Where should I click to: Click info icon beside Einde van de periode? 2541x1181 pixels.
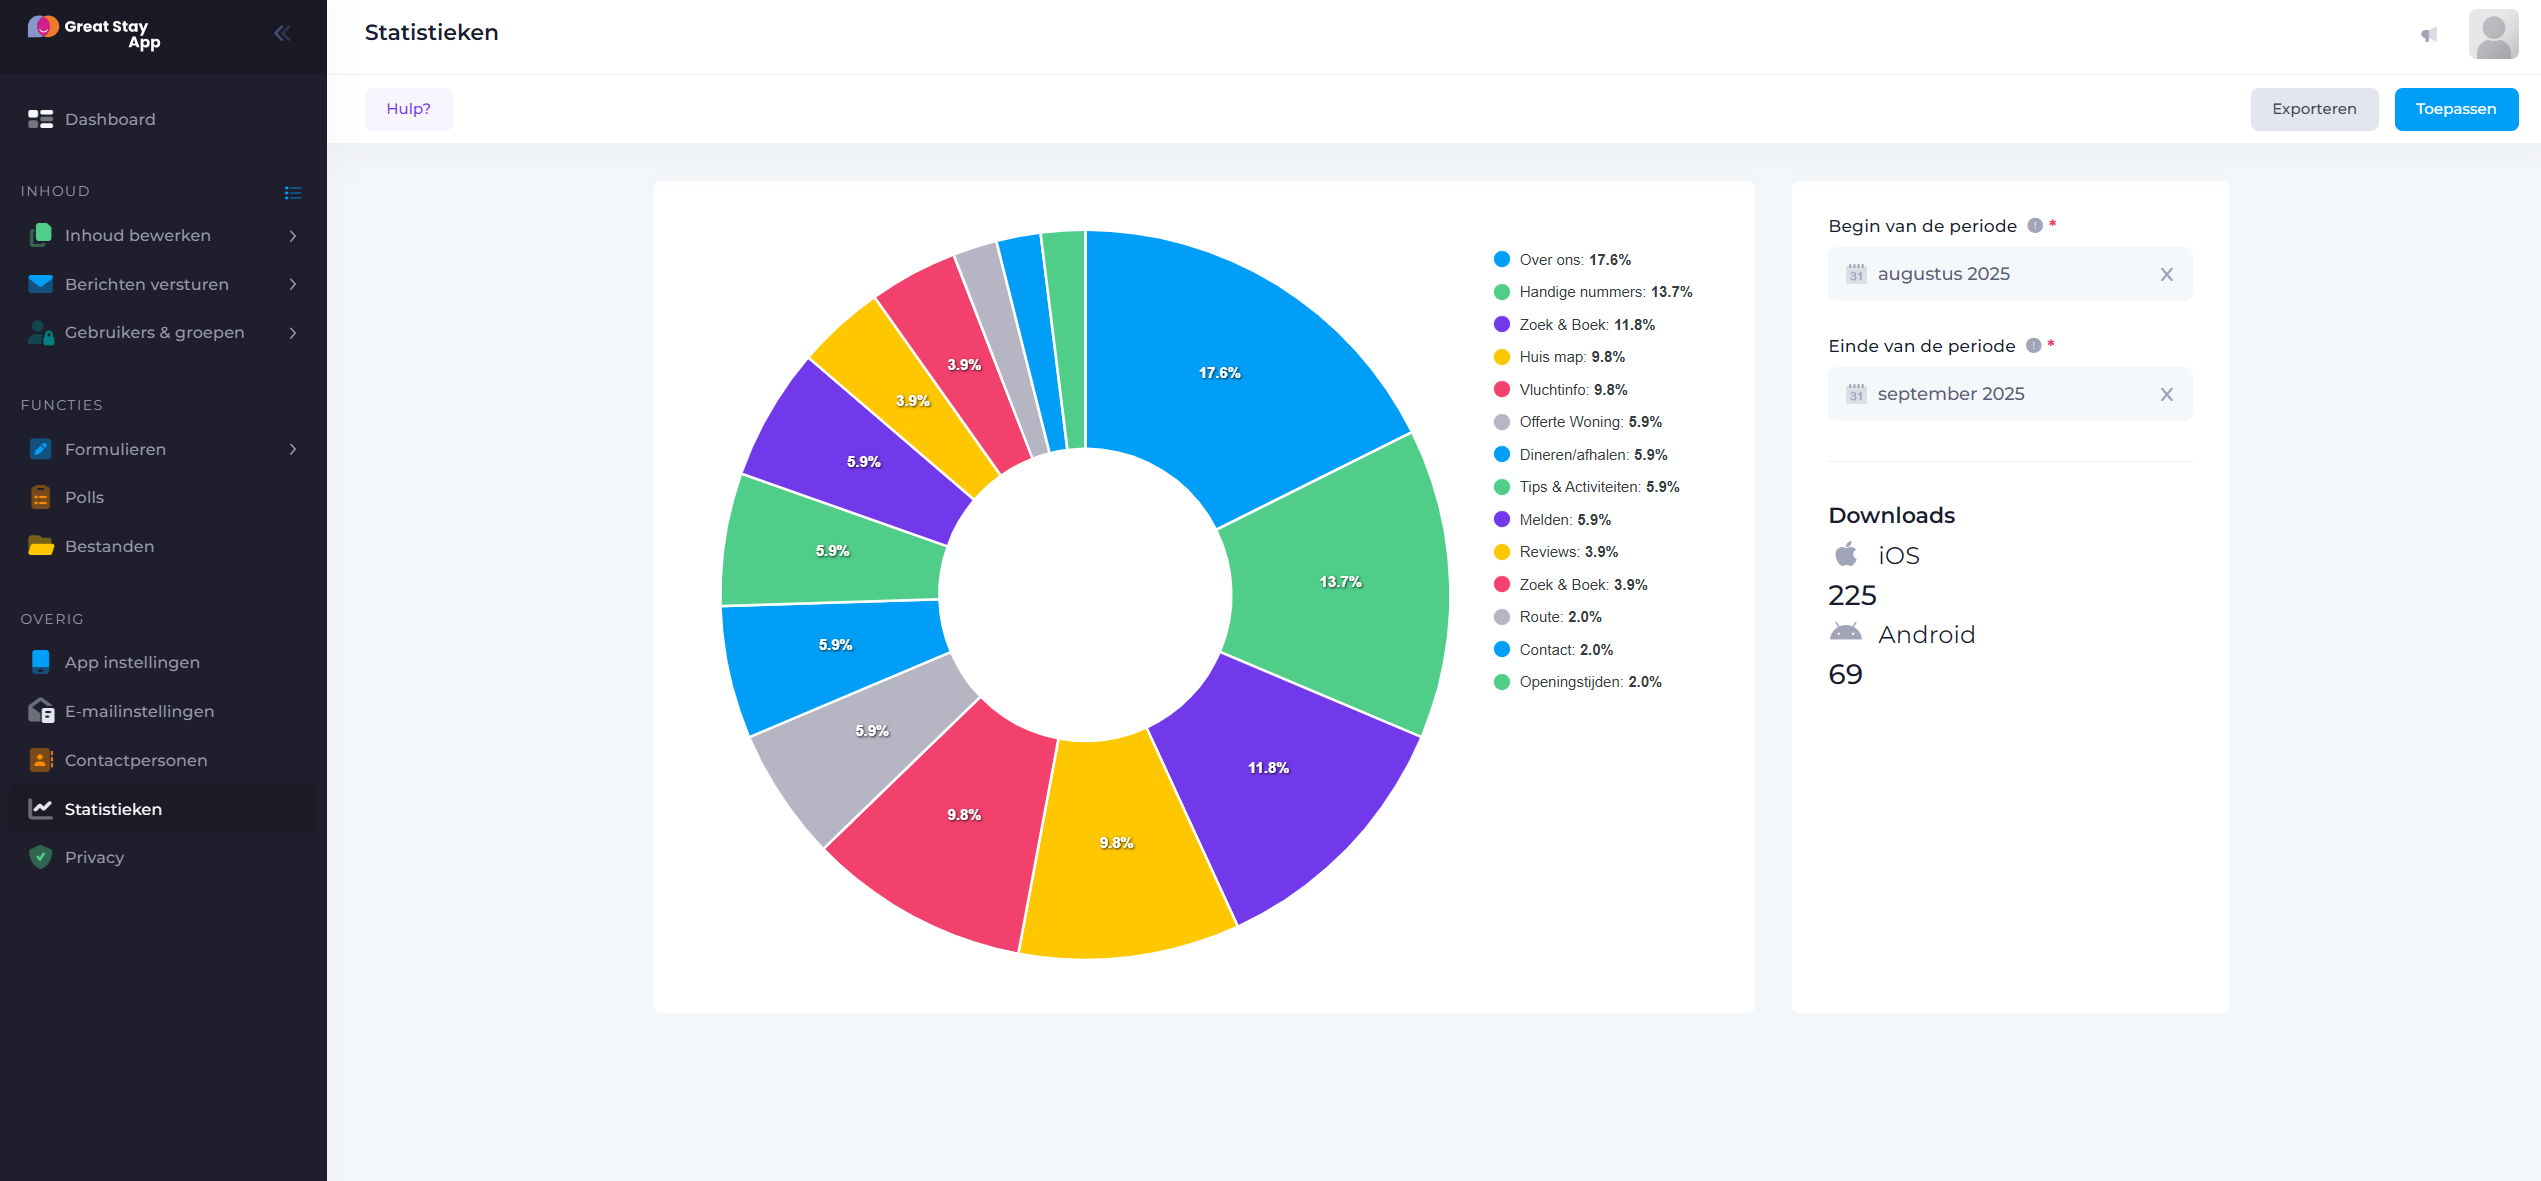tap(2032, 346)
